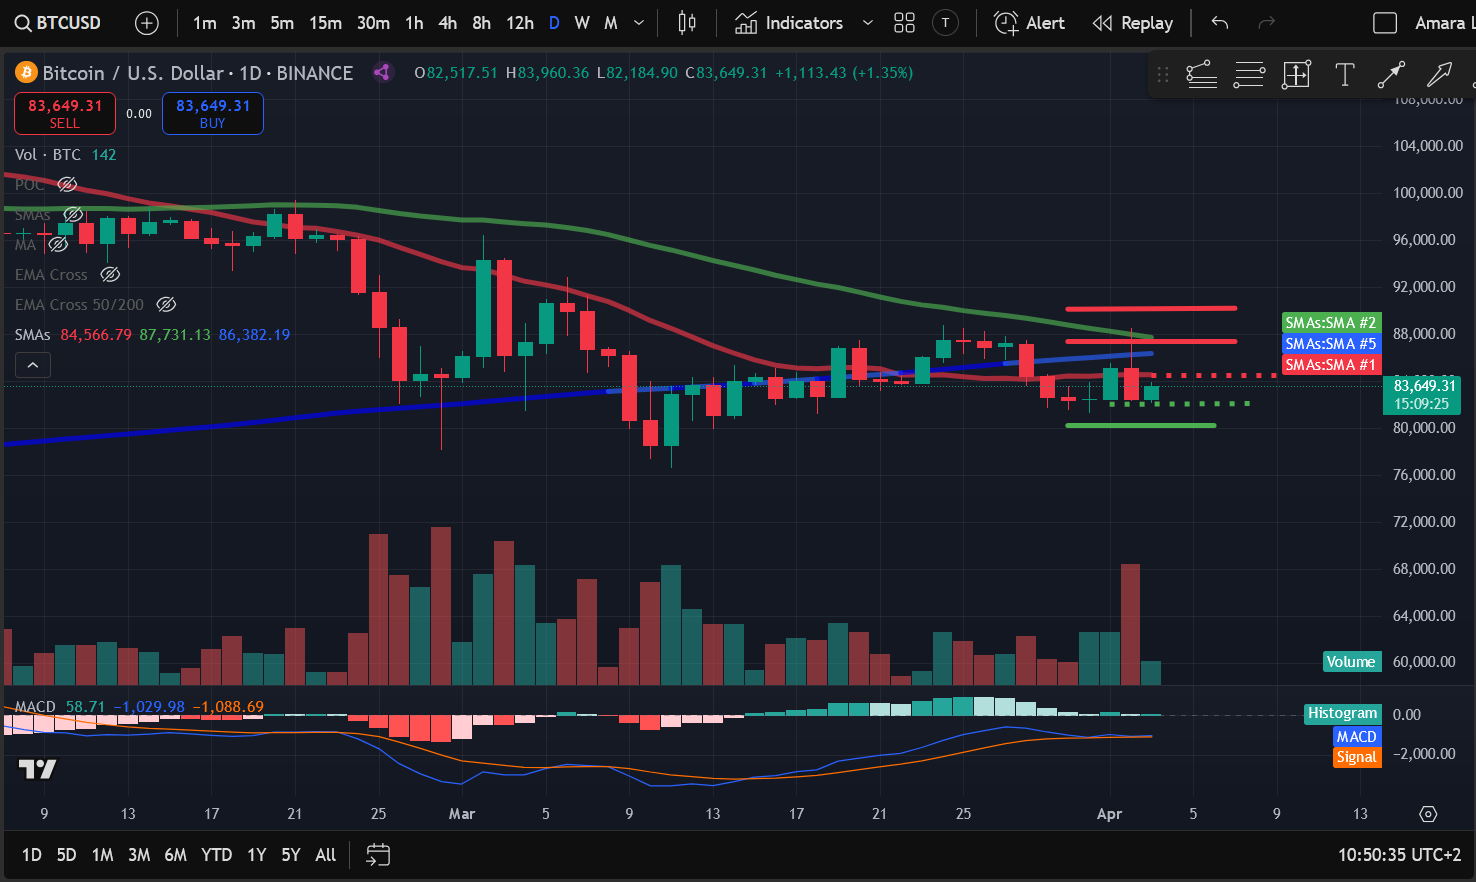The height and width of the screenshot is (882, 1476).
Task: Collapse the indicator legend chevron
Action: pos(33,365)
